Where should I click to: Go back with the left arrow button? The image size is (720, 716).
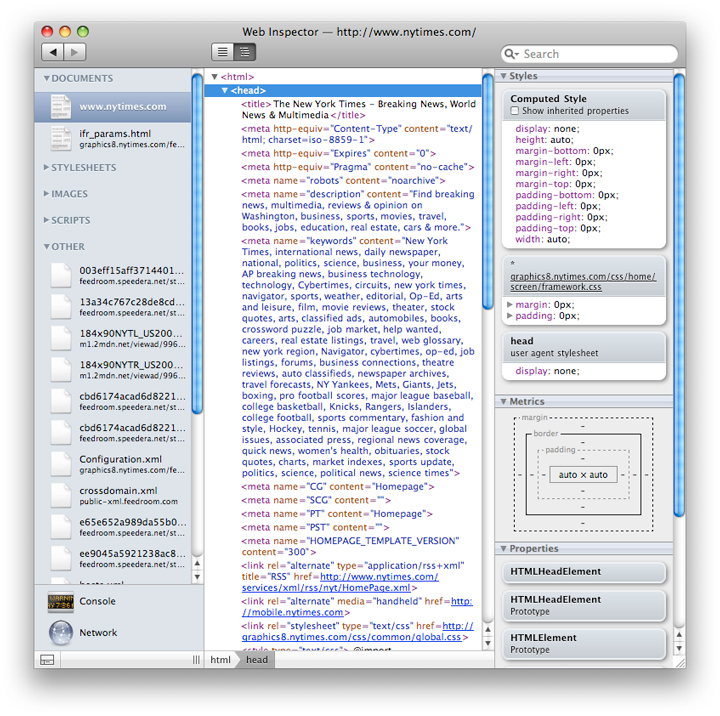tap(53, 52)
